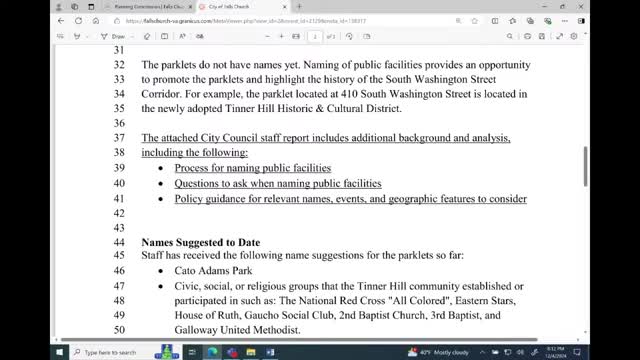640x360 pixels.
Task: Open the Edge sidebar Copilot icon
Action: 581,21
